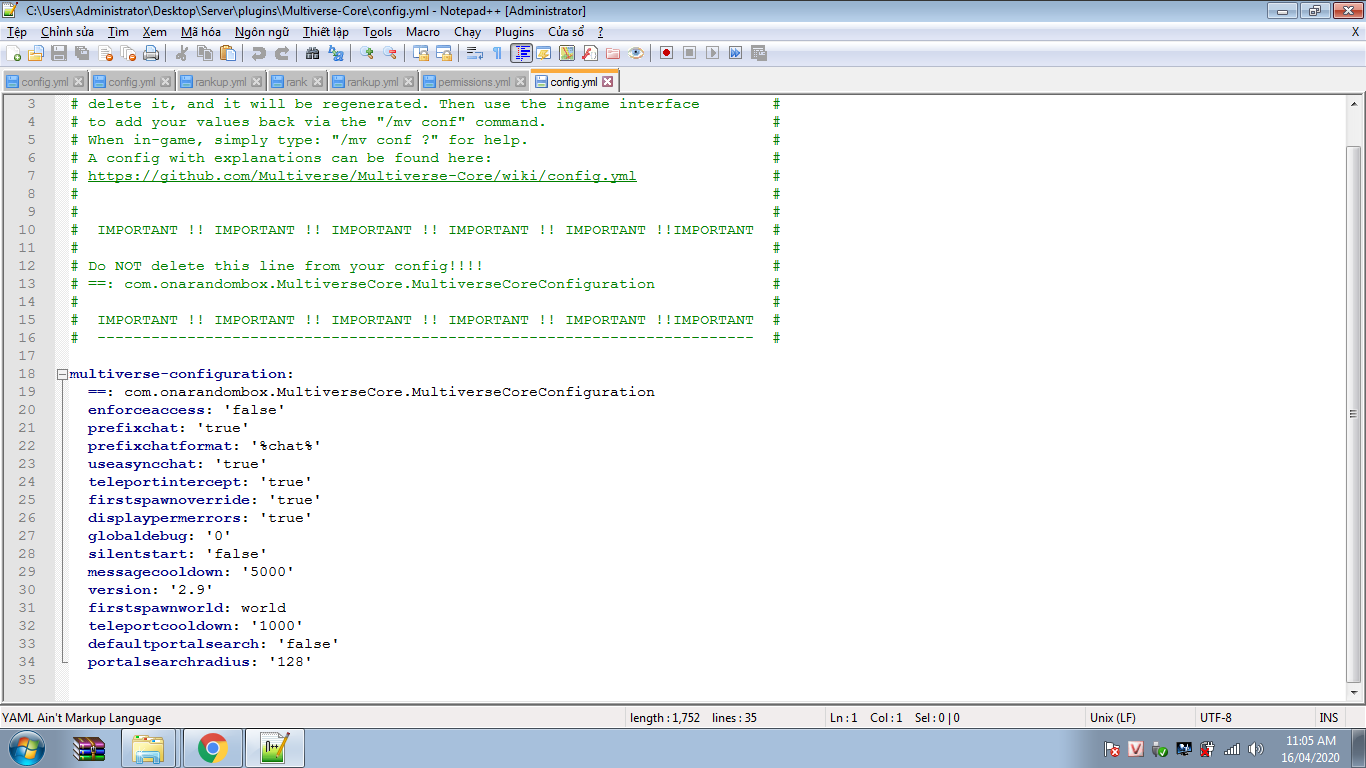The width and height of the screenshot is (1366, 768).
Task: Open Windows Explorer from the taskbar
Action: [x=150, y=748]
